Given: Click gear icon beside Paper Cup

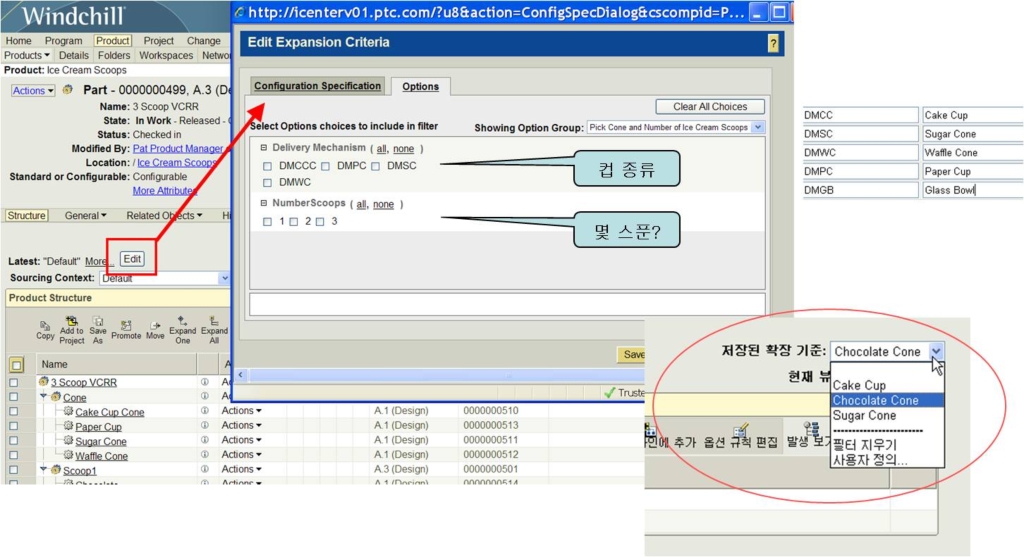Looking at the screenshot, I should (68, 426).
